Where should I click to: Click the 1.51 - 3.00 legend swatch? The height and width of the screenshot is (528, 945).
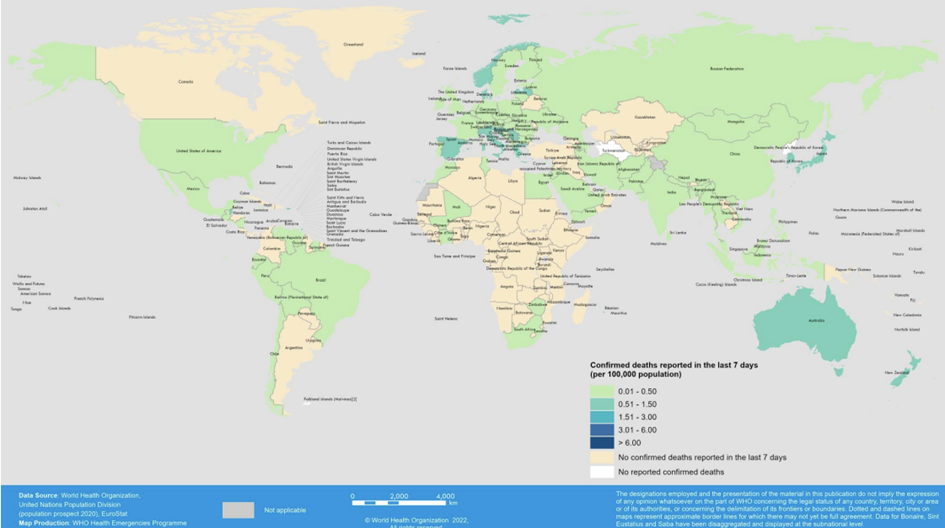[x=603, y=416]
